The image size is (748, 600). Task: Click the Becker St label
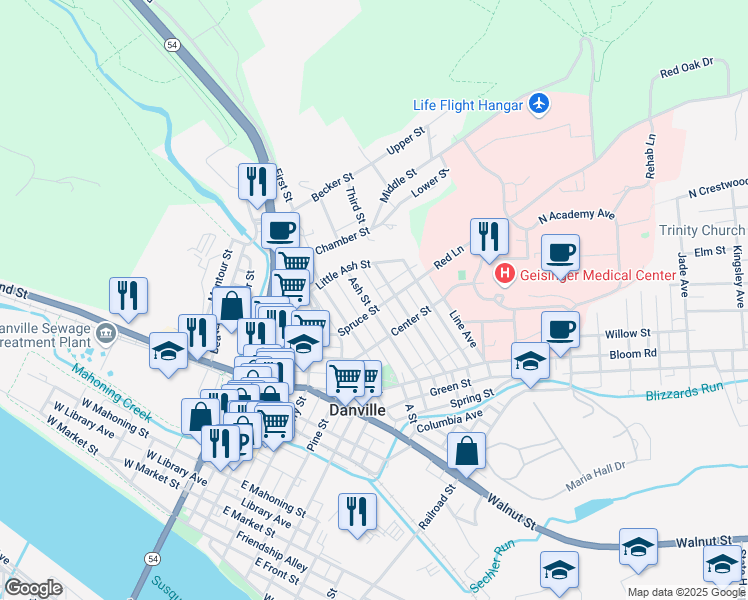tap(332, 187)
